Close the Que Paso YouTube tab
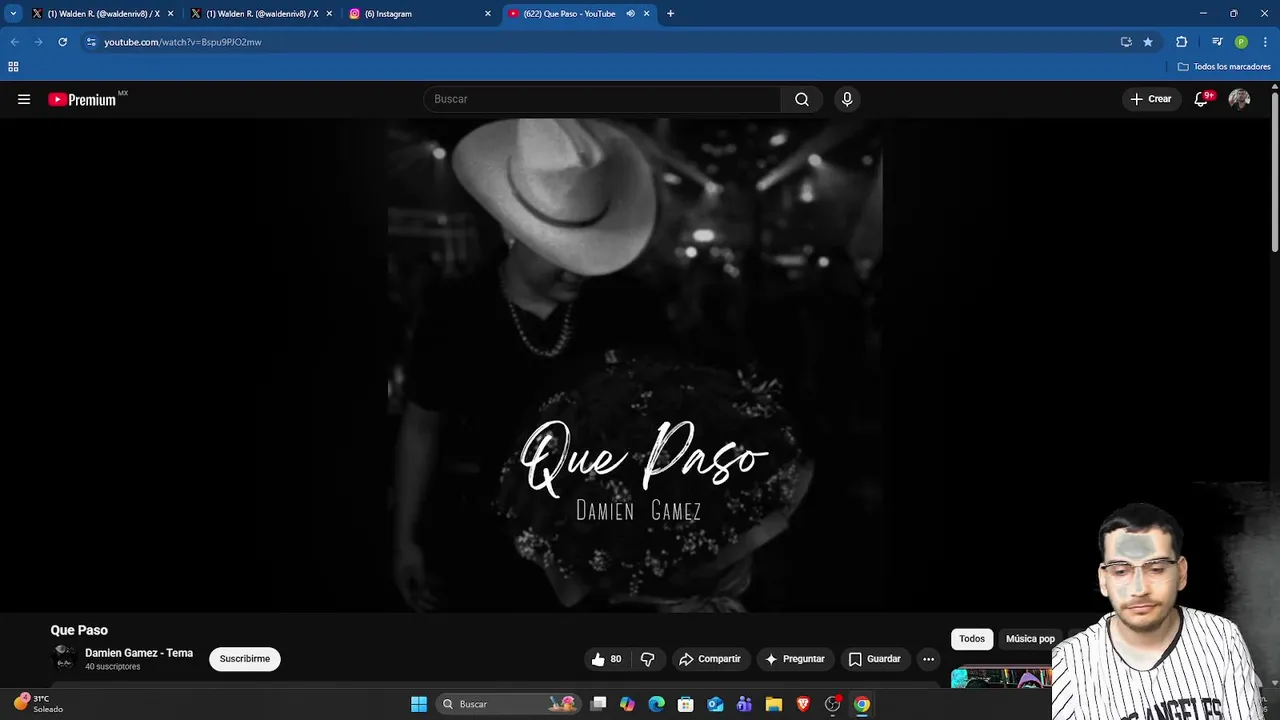1280x720 pixels. (647, 14)
